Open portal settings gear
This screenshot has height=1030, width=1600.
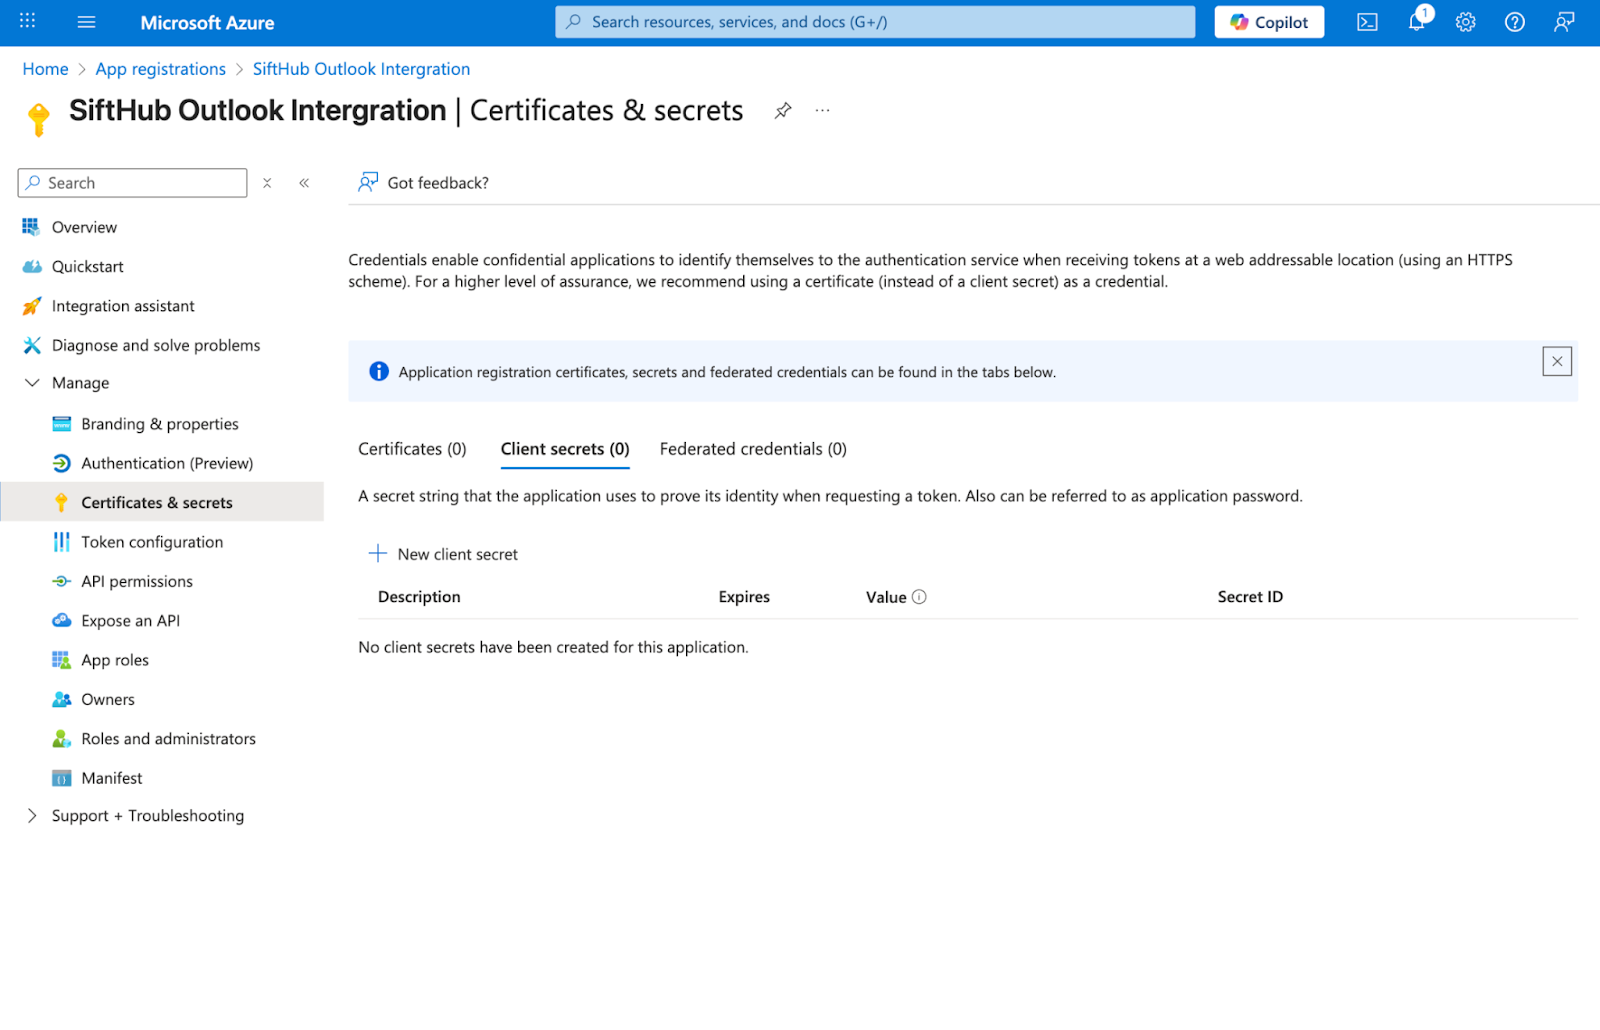(x=1465, y=22)
